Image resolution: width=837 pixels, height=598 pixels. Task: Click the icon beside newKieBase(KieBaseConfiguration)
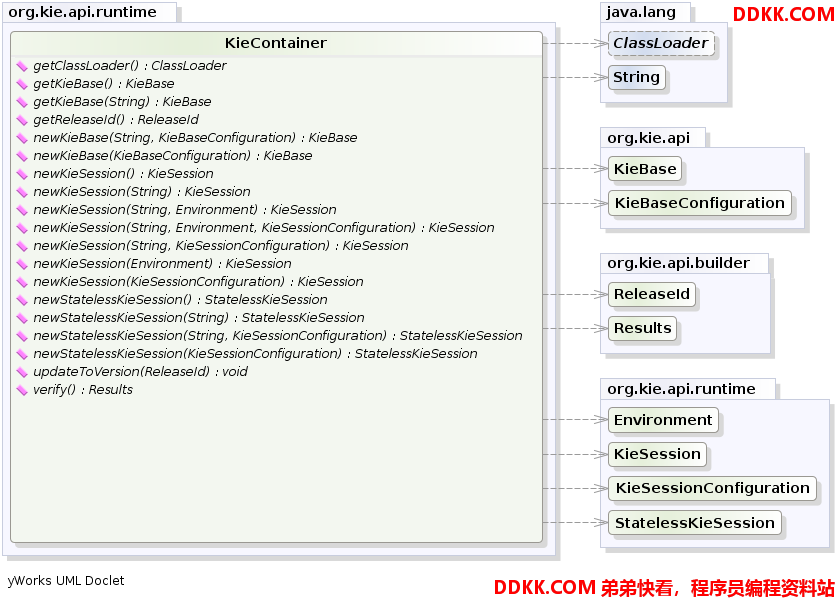[x=22, y=156]
